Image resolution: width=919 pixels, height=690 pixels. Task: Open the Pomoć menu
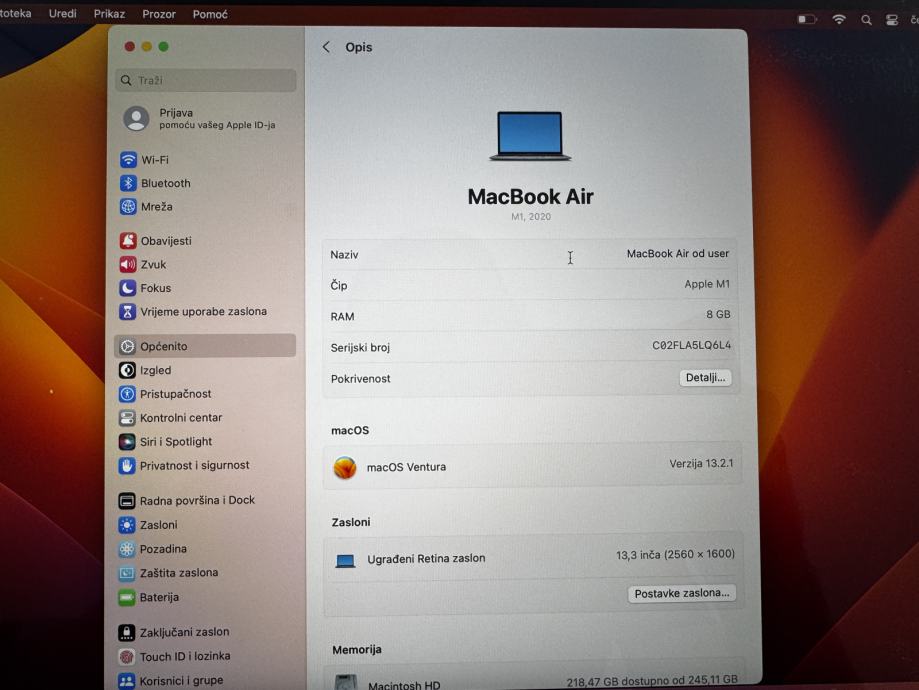210,14
